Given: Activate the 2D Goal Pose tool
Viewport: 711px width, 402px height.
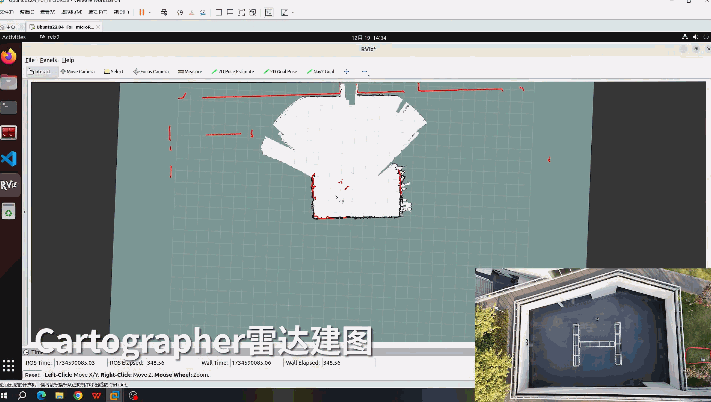Looking at the screenshot, I should (x=281, y=72).
